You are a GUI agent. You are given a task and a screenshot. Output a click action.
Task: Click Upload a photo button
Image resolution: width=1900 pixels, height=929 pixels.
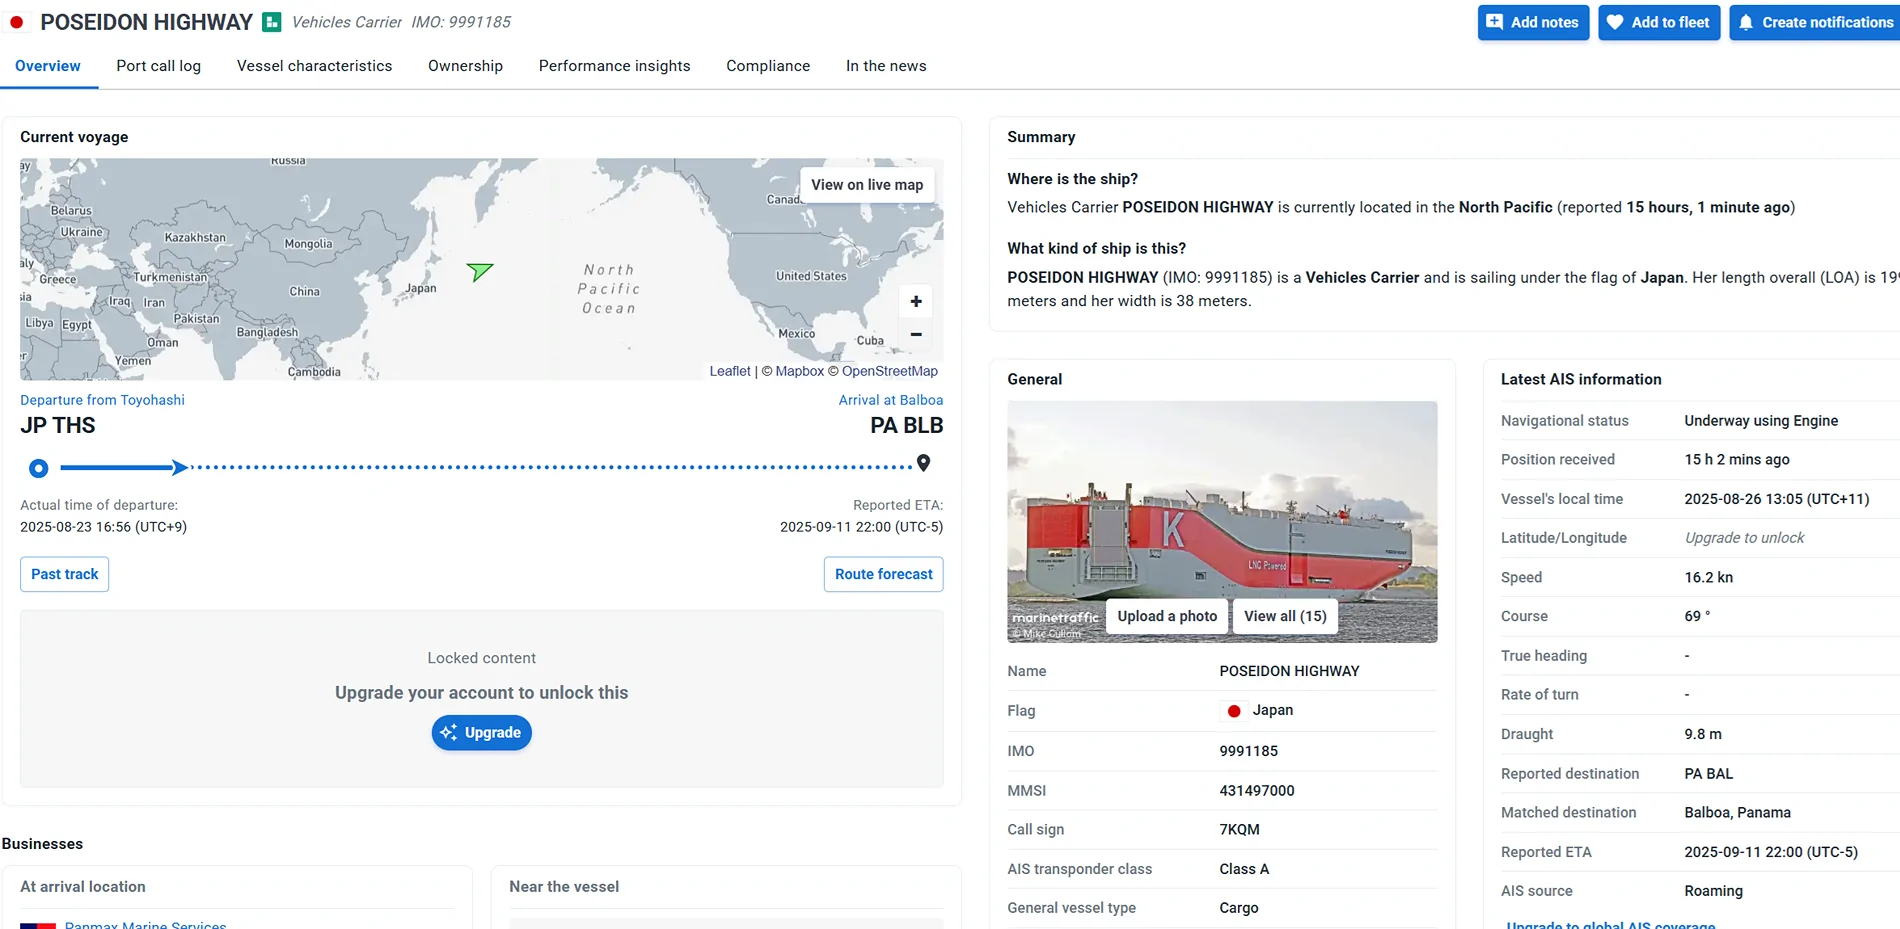click(x=1167, y=616)
